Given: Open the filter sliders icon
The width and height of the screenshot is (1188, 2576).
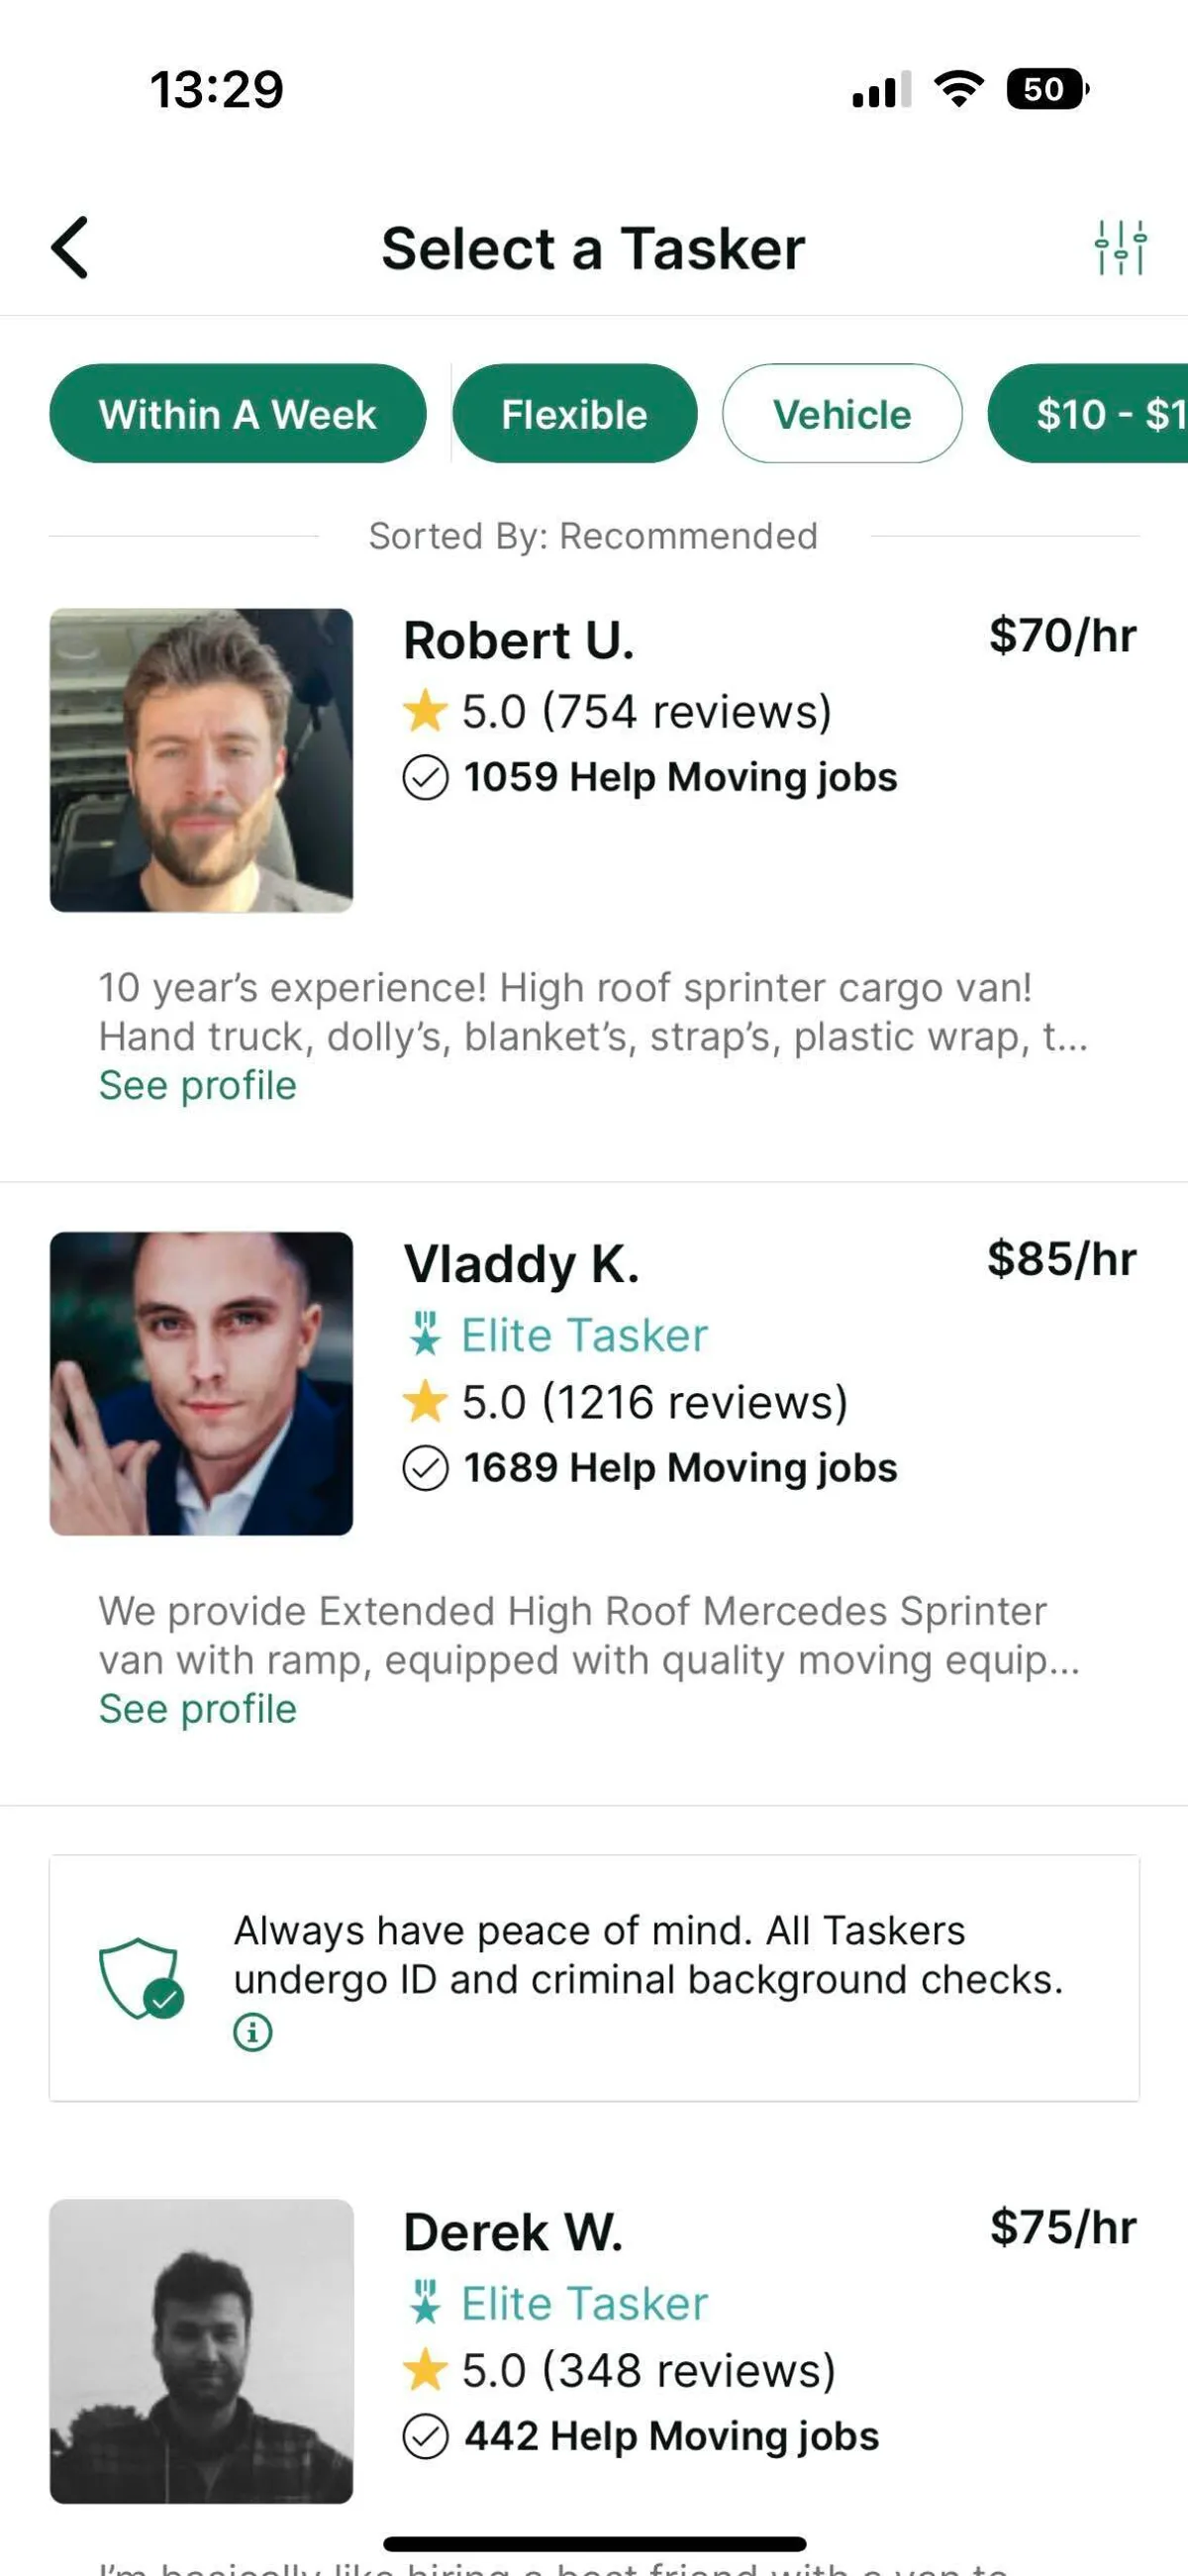Looking at the screenshot, I should [1120, 247].
